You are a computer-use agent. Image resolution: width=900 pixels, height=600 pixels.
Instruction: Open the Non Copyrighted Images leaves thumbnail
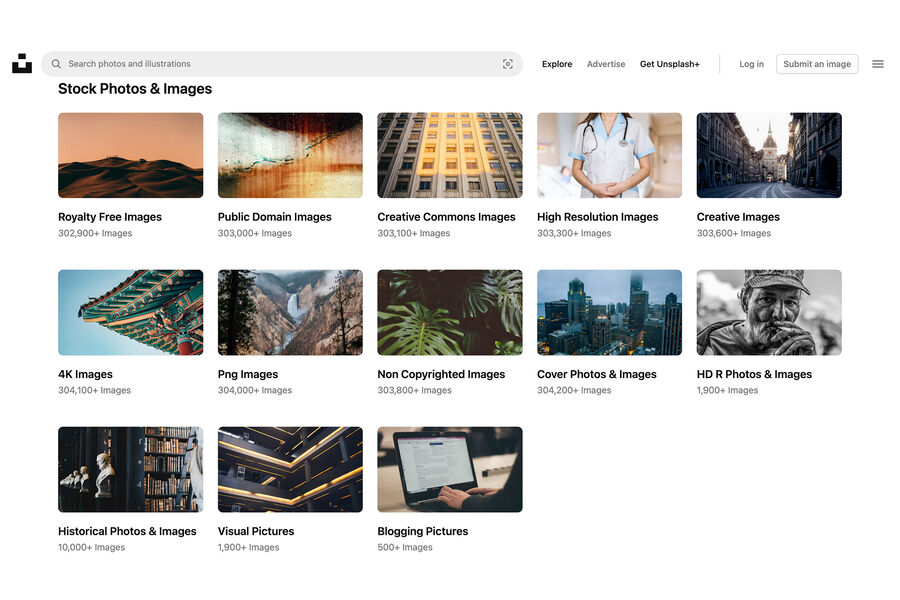point(450,312)
